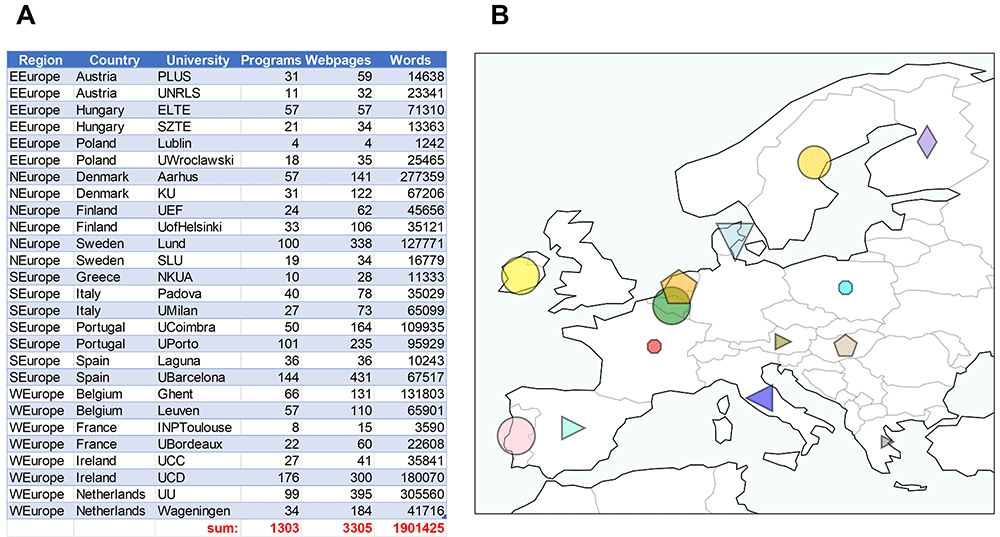Click the pink circle marker on Portugal

tap(516, 436)
